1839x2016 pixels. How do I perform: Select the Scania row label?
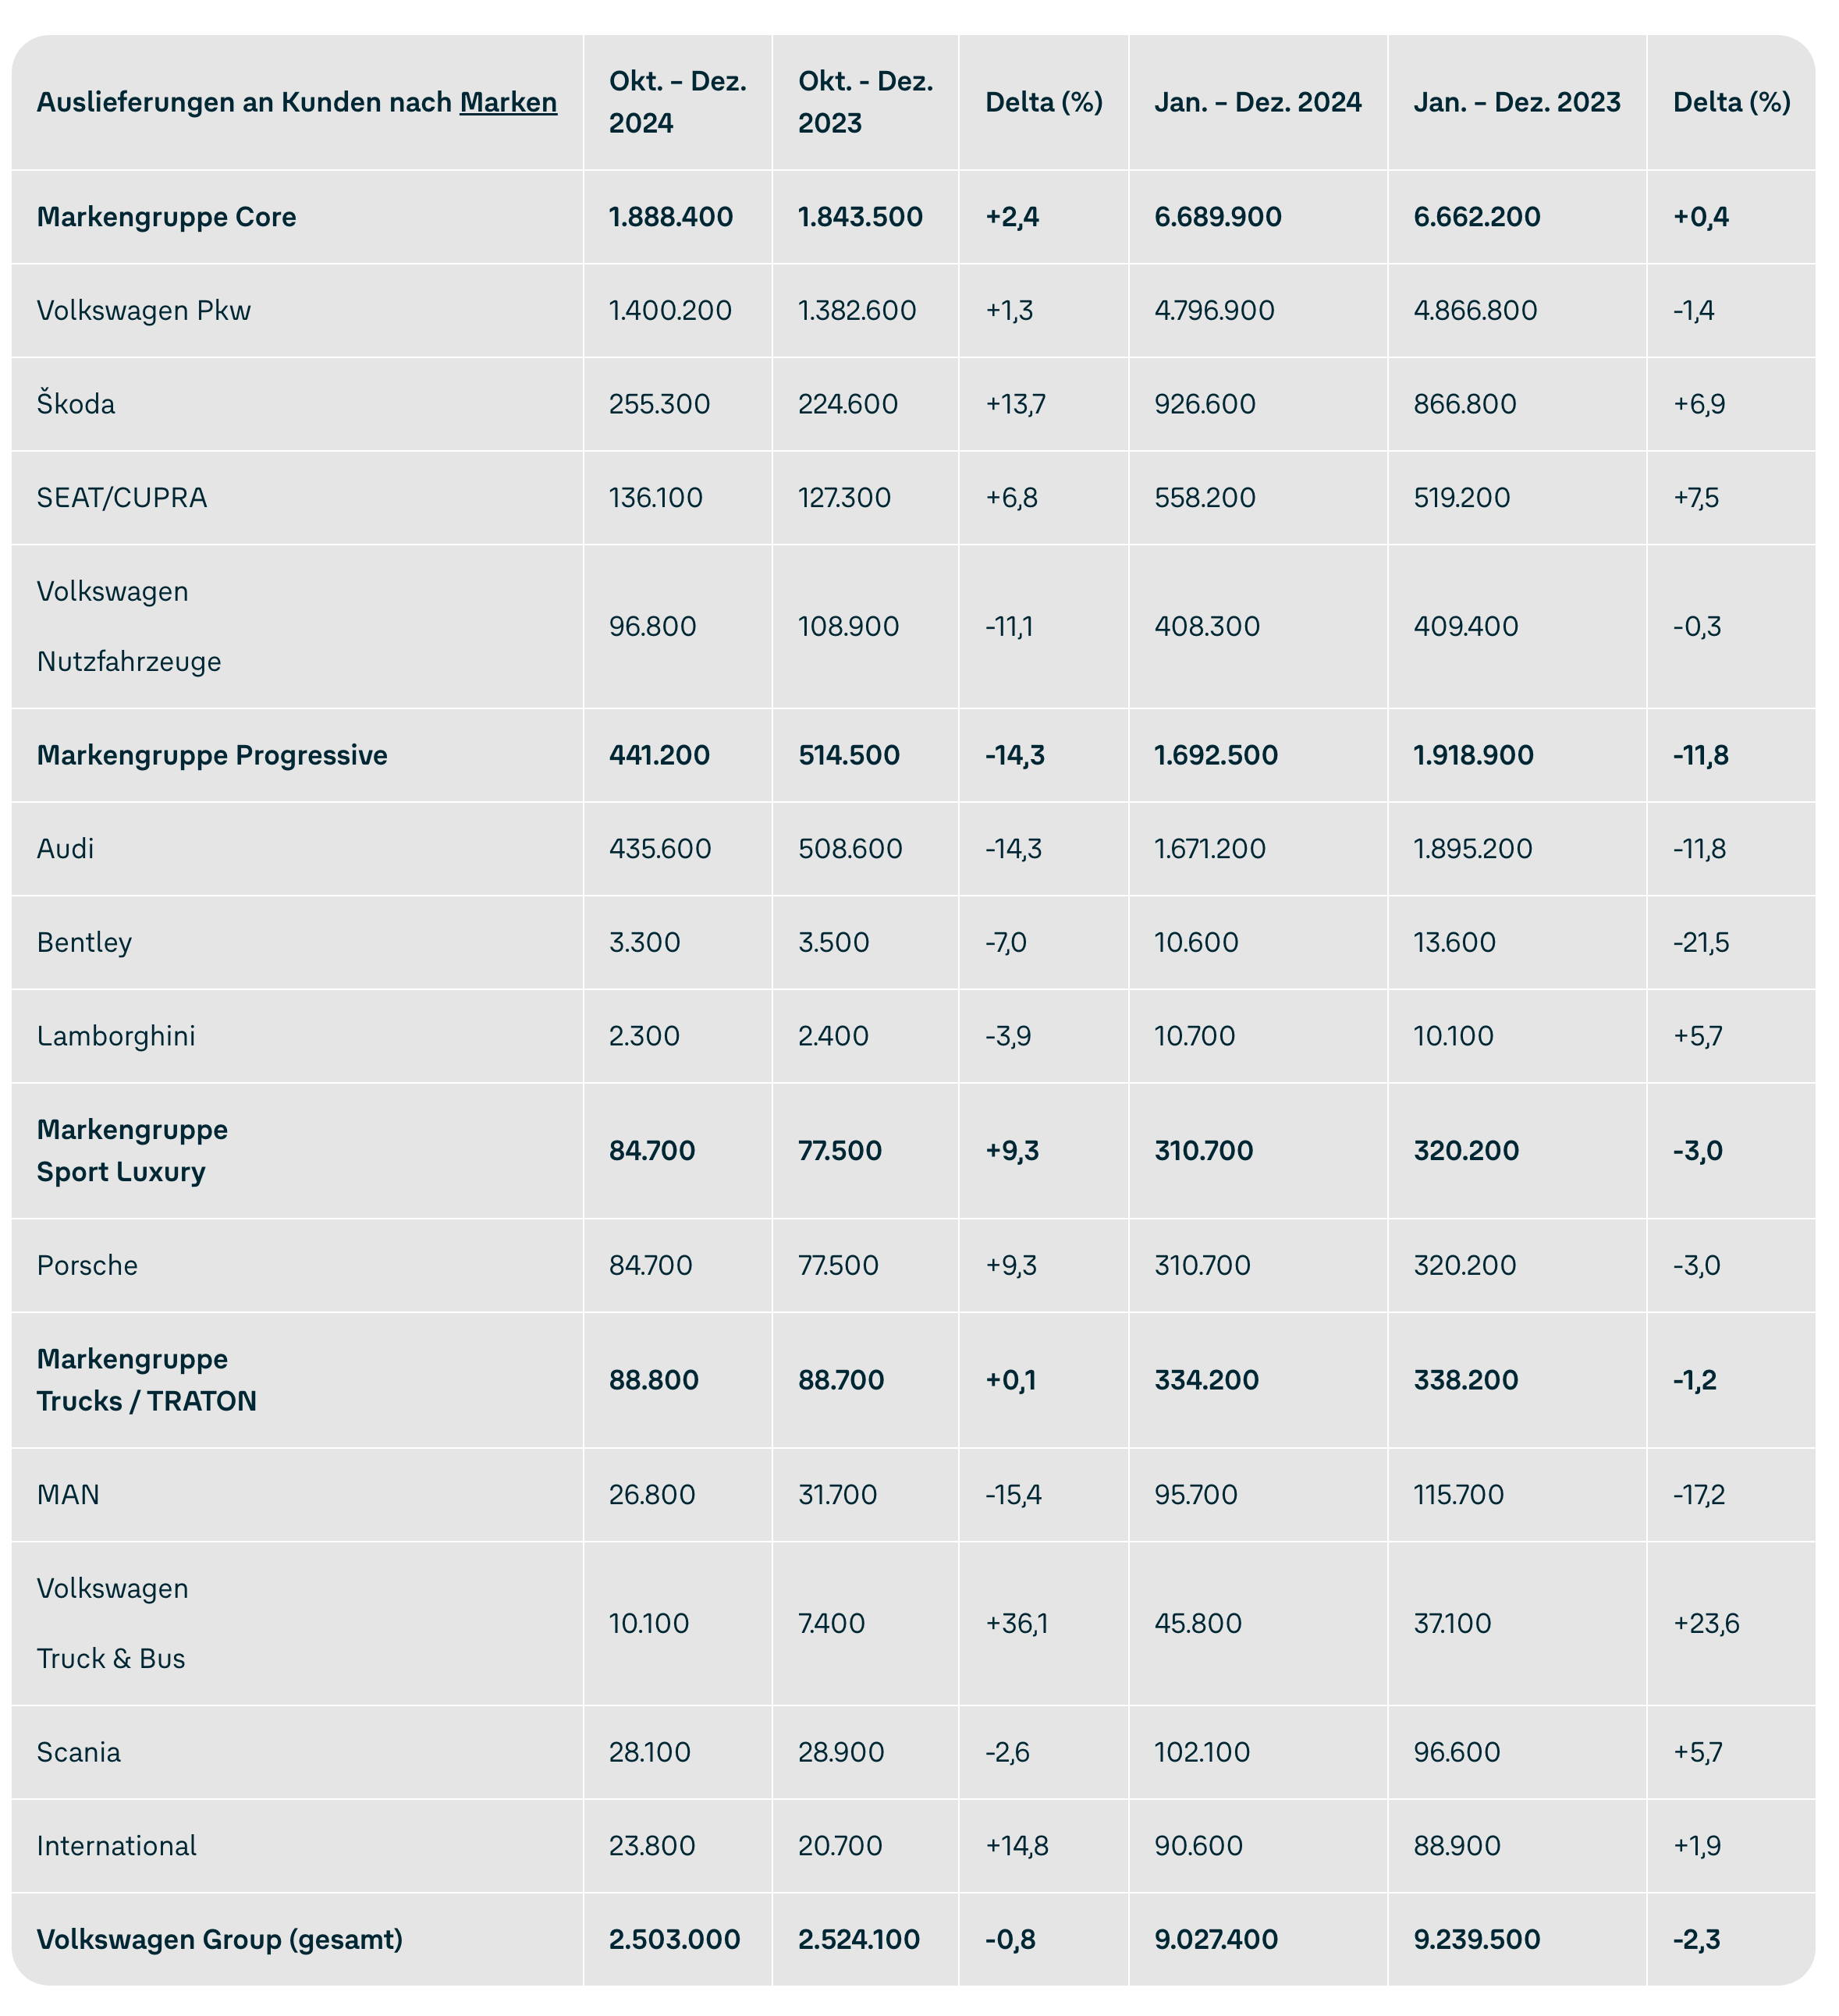[x=79, y=1752]
